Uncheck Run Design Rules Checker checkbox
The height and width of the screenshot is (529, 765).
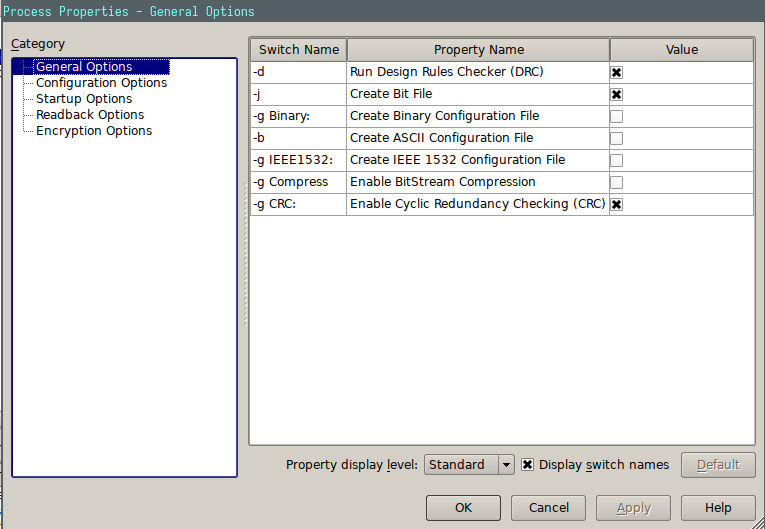coord(617,73)
